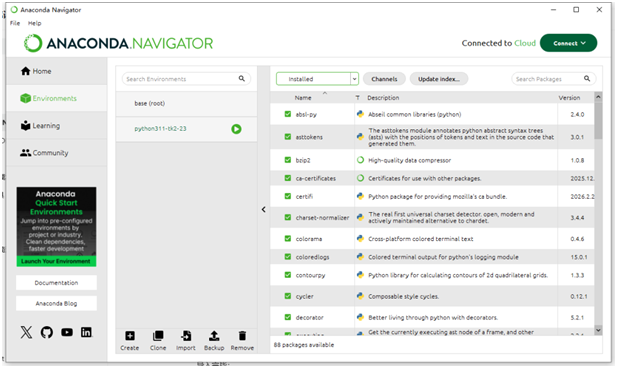617x368 pixels.
Task: Click the package list scrollbar down arrow
Action: [598, 330]
